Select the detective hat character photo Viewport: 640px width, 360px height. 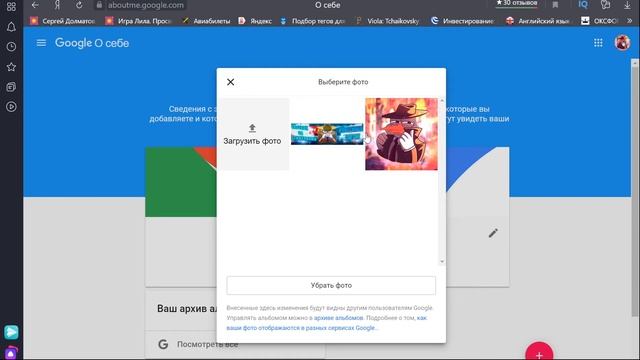click(401, 134)
